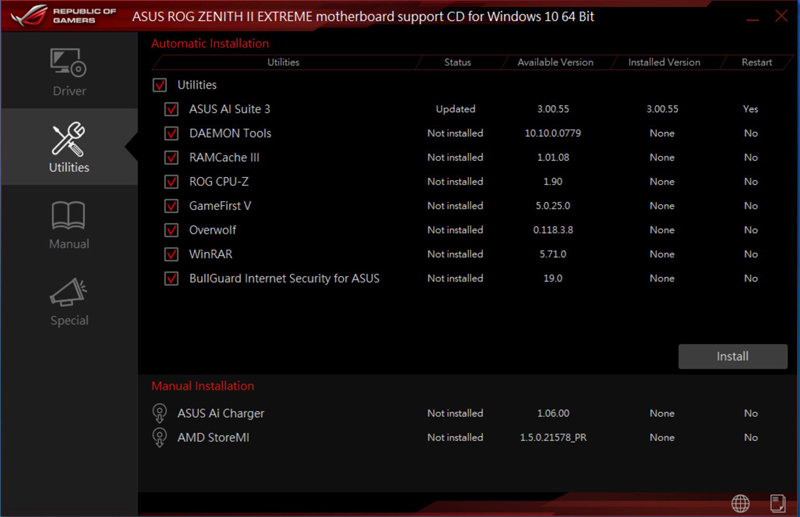Click the bottom-right disc browse icon
The image size is (800, 517).
click(778, 503)
